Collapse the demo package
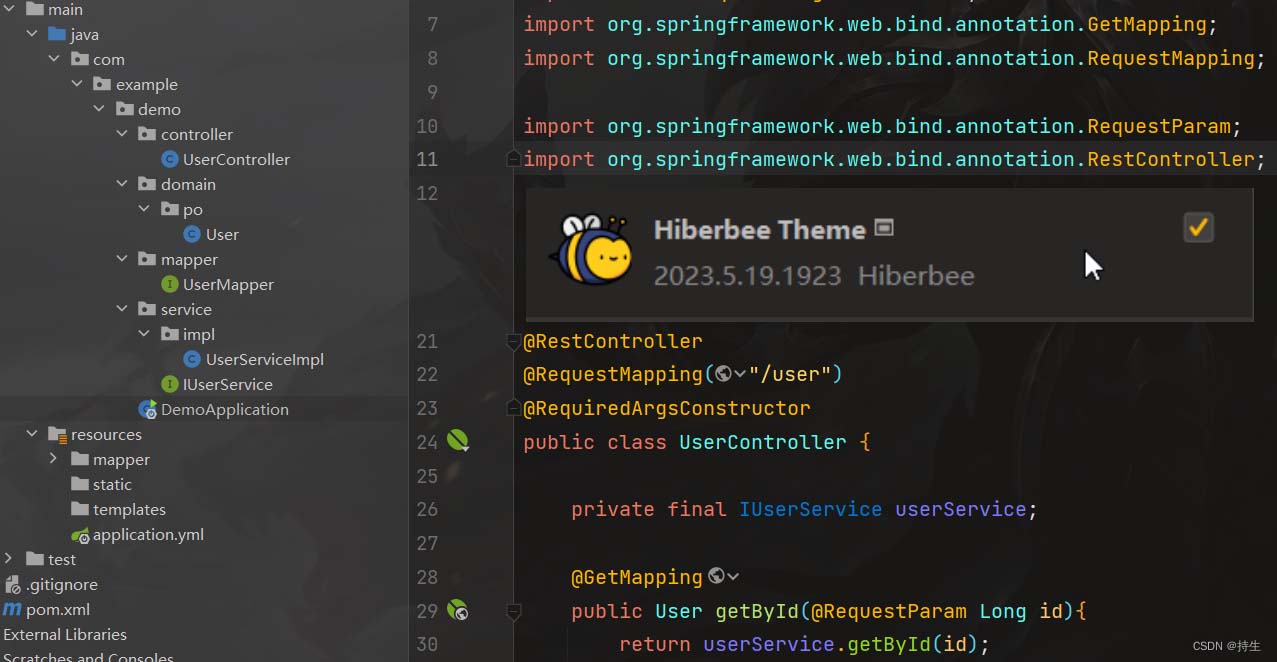The width and height of the screenshot is (1277, 662). [x=100, y=109]
